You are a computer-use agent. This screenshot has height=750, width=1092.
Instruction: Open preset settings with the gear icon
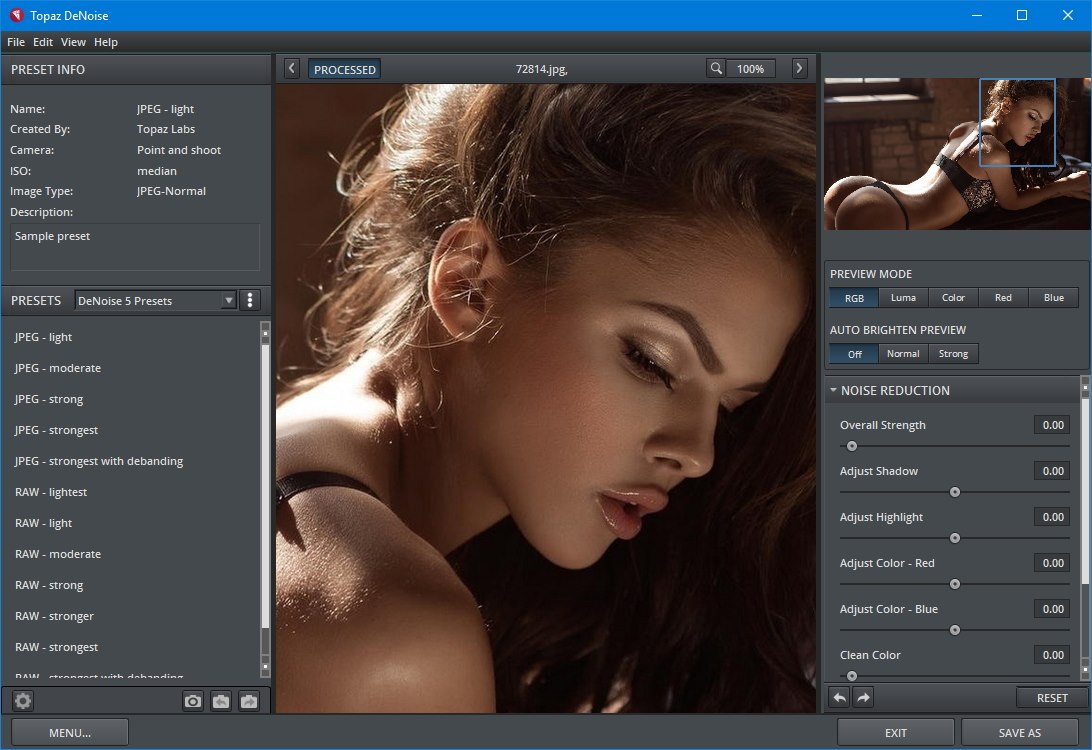(x=23, y=701)
